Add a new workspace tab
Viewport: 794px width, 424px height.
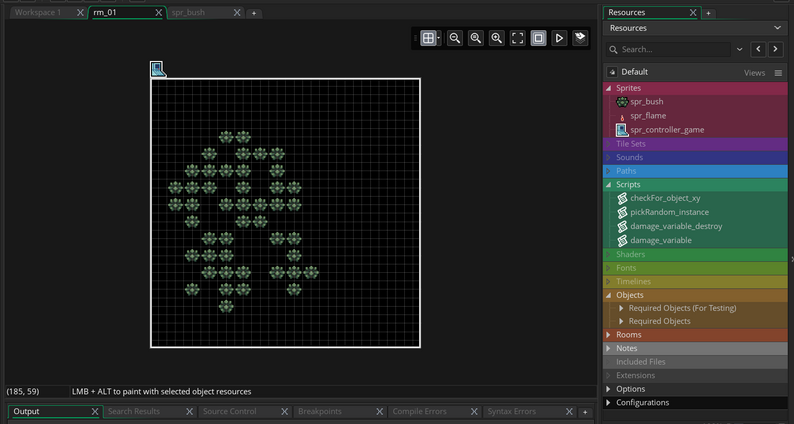pos(254,13)
